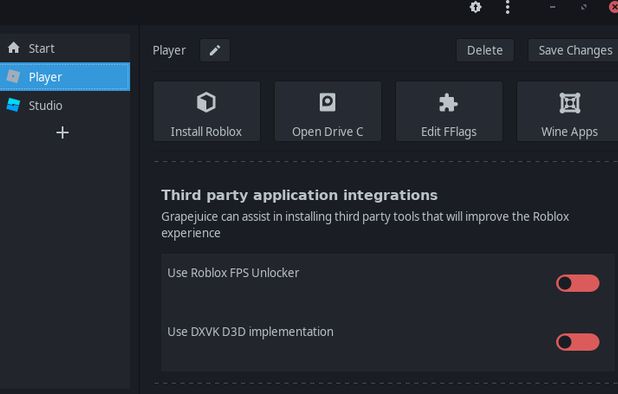Maximize the Grapejuice window
This screenshot has height=394, width=618.
pos(583,7)
